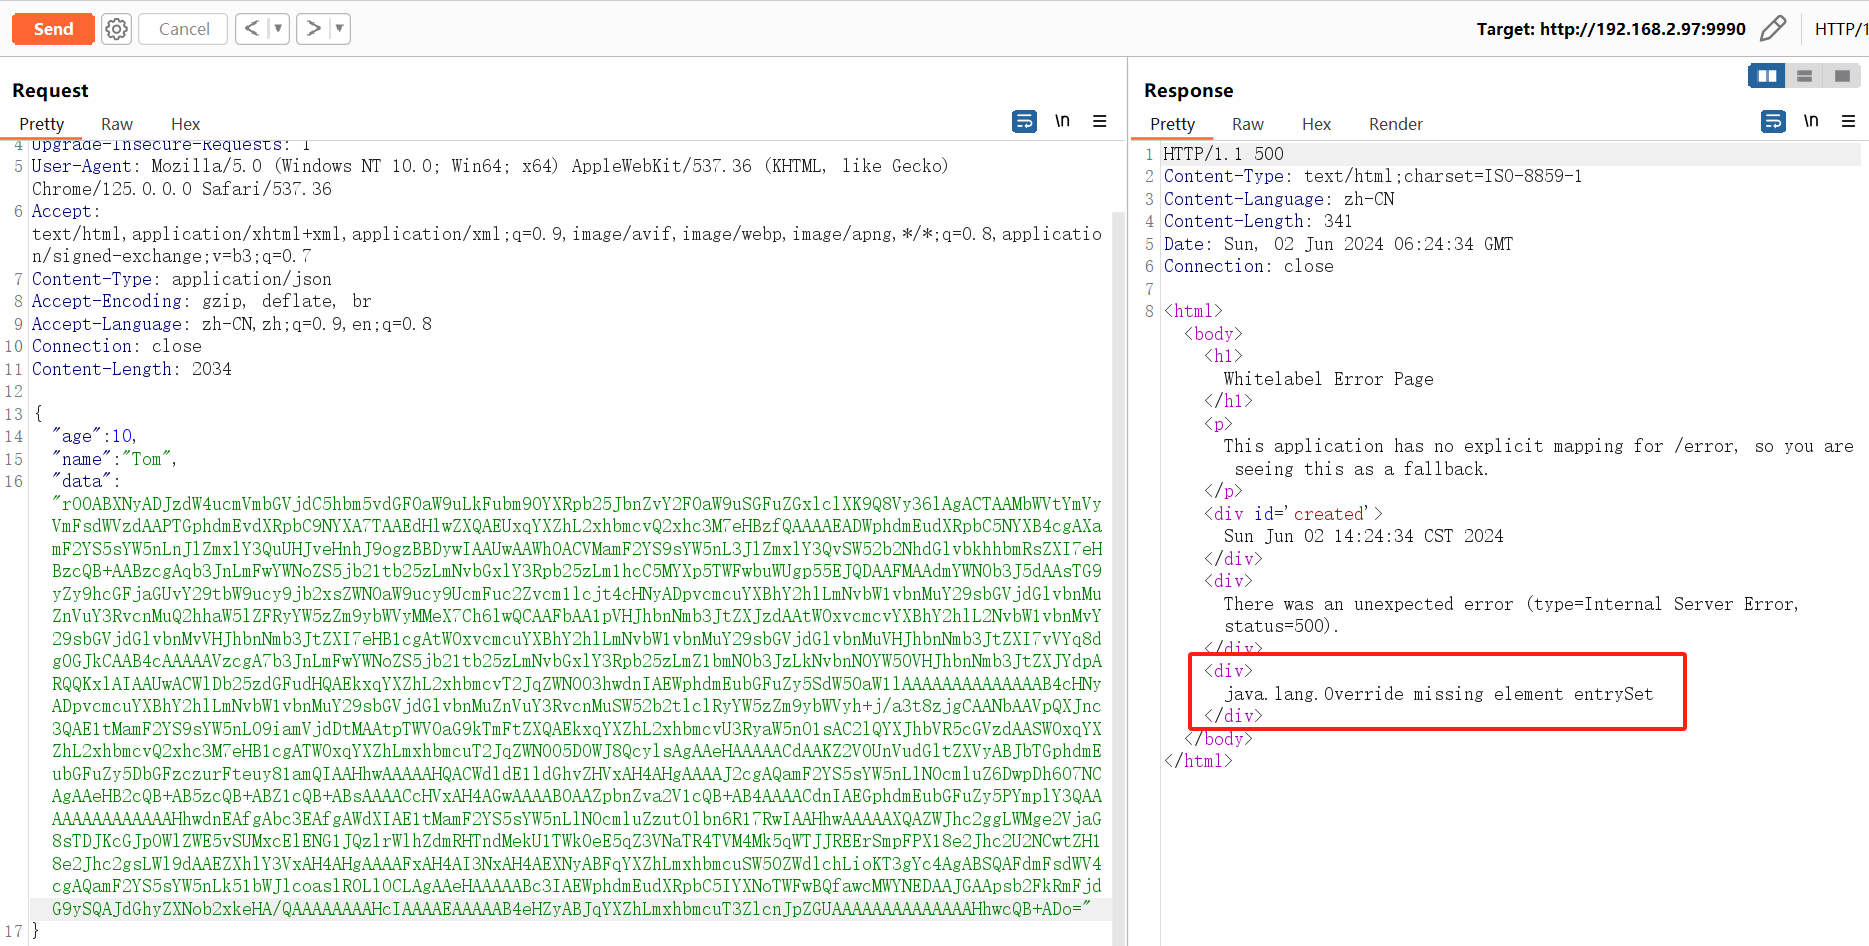Open history dropdown beside forward arrow

[x=340, y=29]
